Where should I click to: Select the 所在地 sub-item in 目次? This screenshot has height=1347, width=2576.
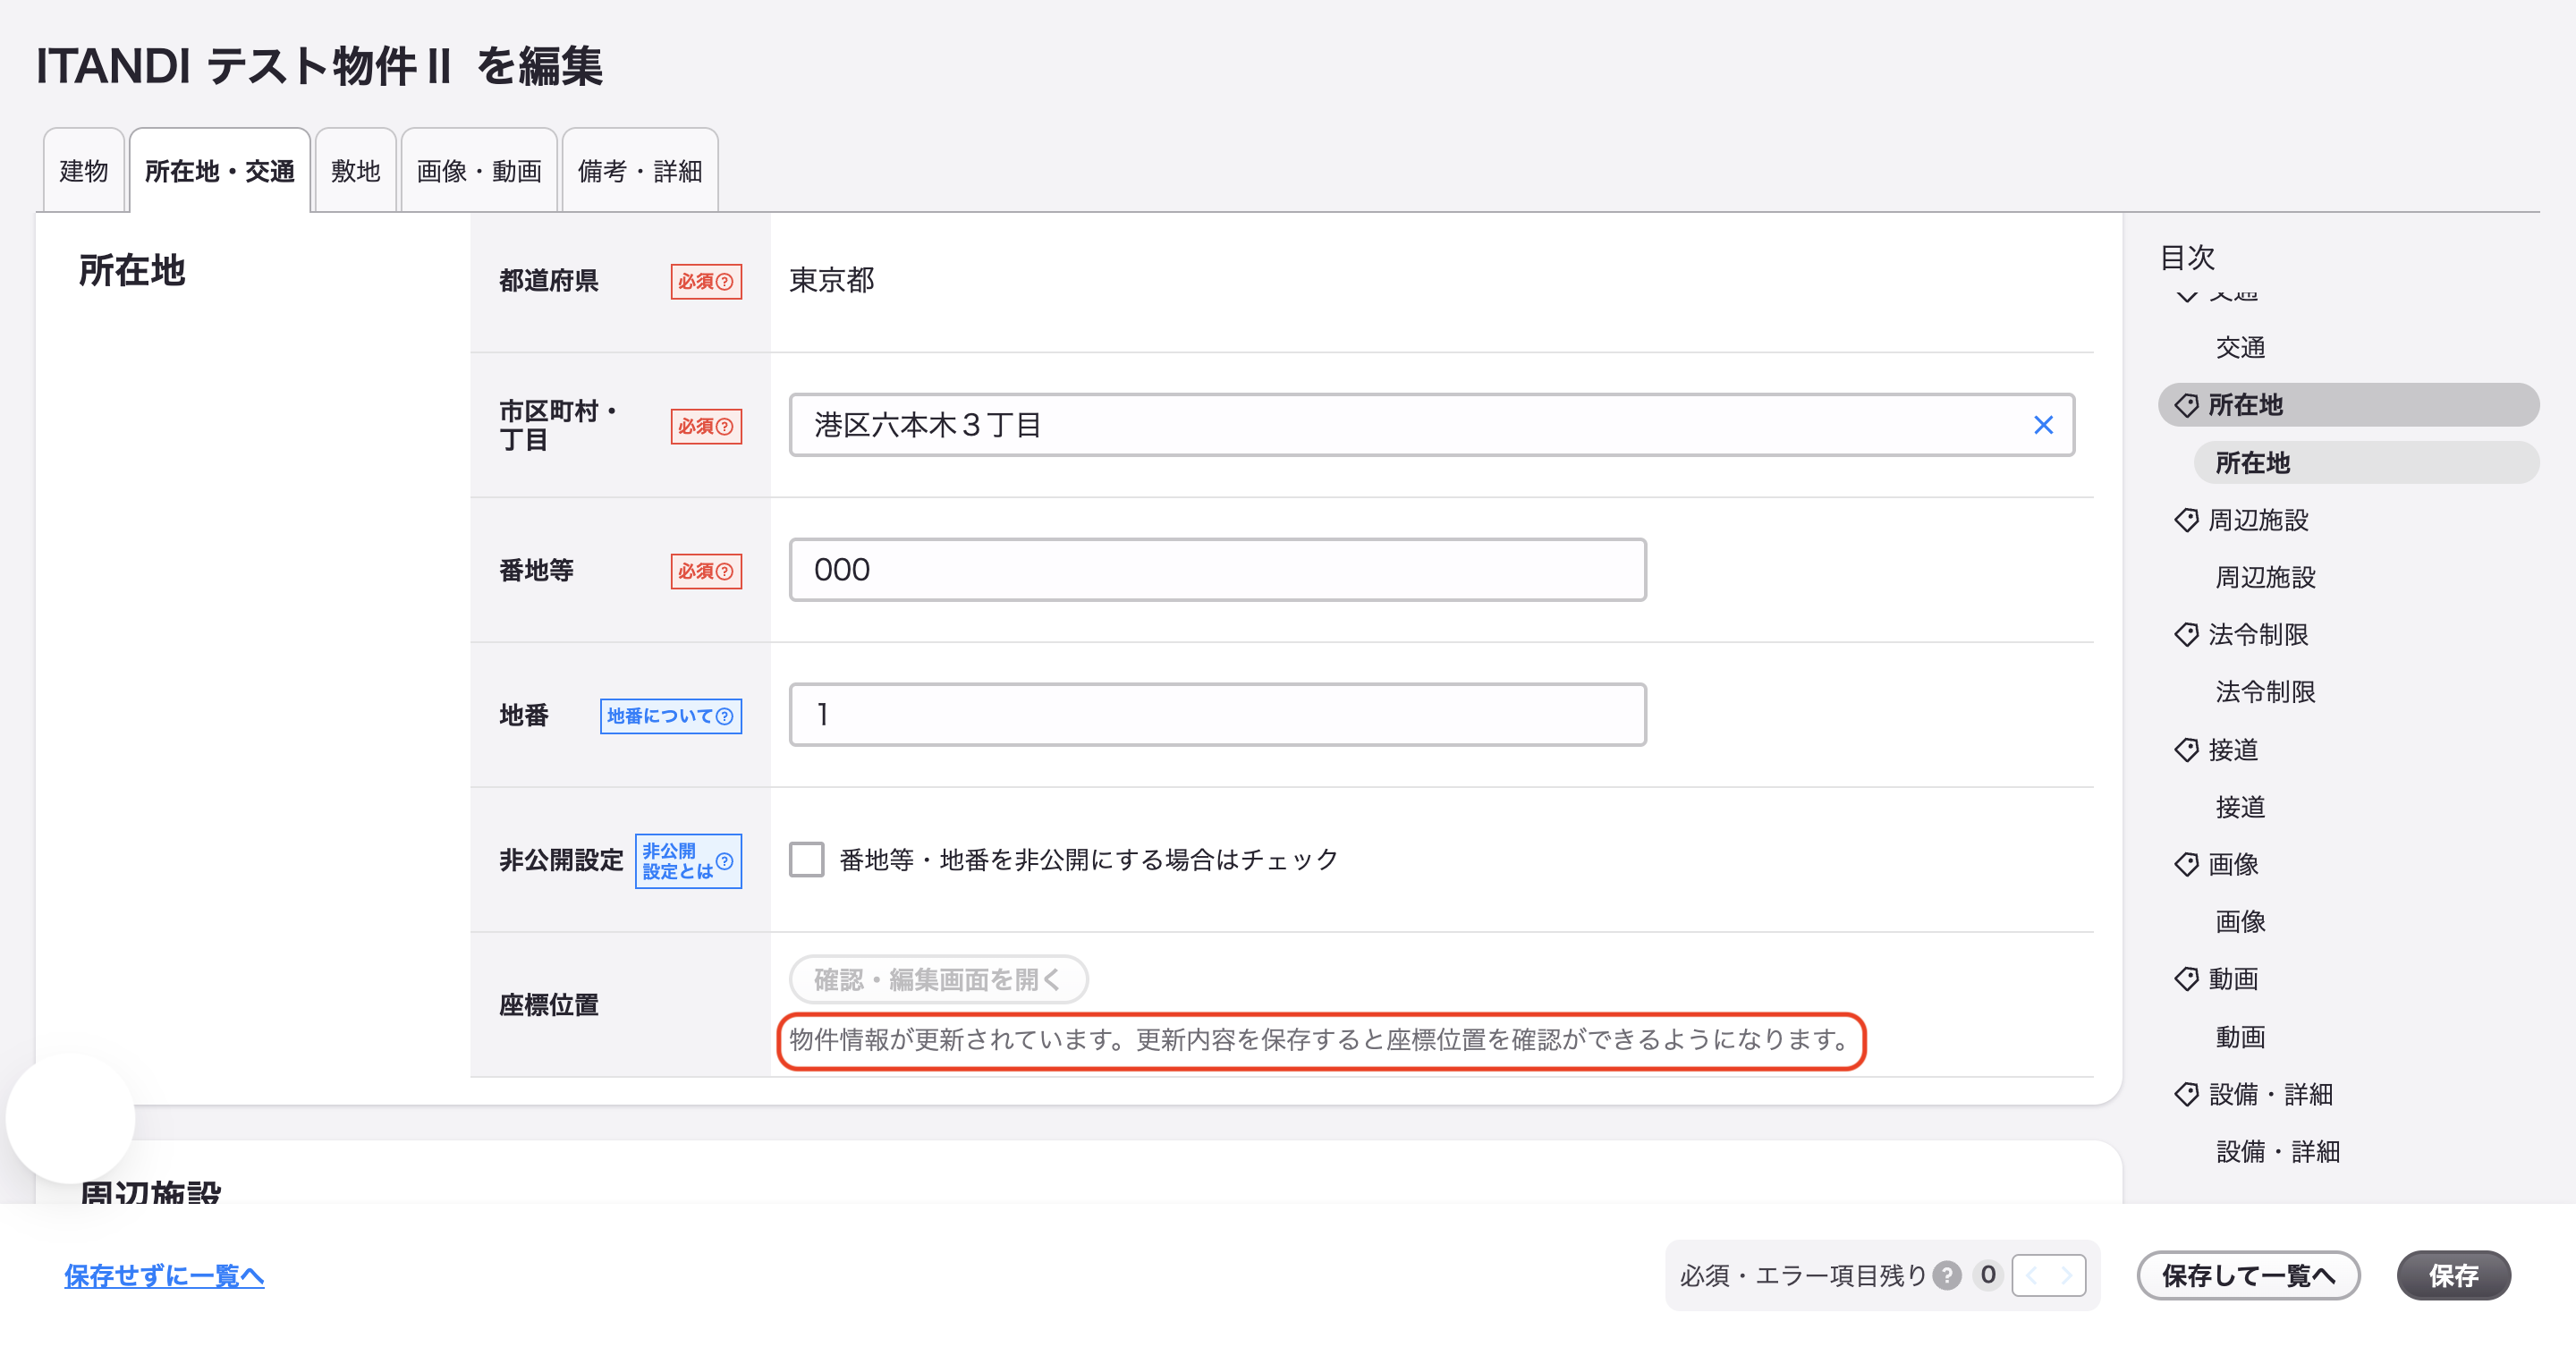2366,463
